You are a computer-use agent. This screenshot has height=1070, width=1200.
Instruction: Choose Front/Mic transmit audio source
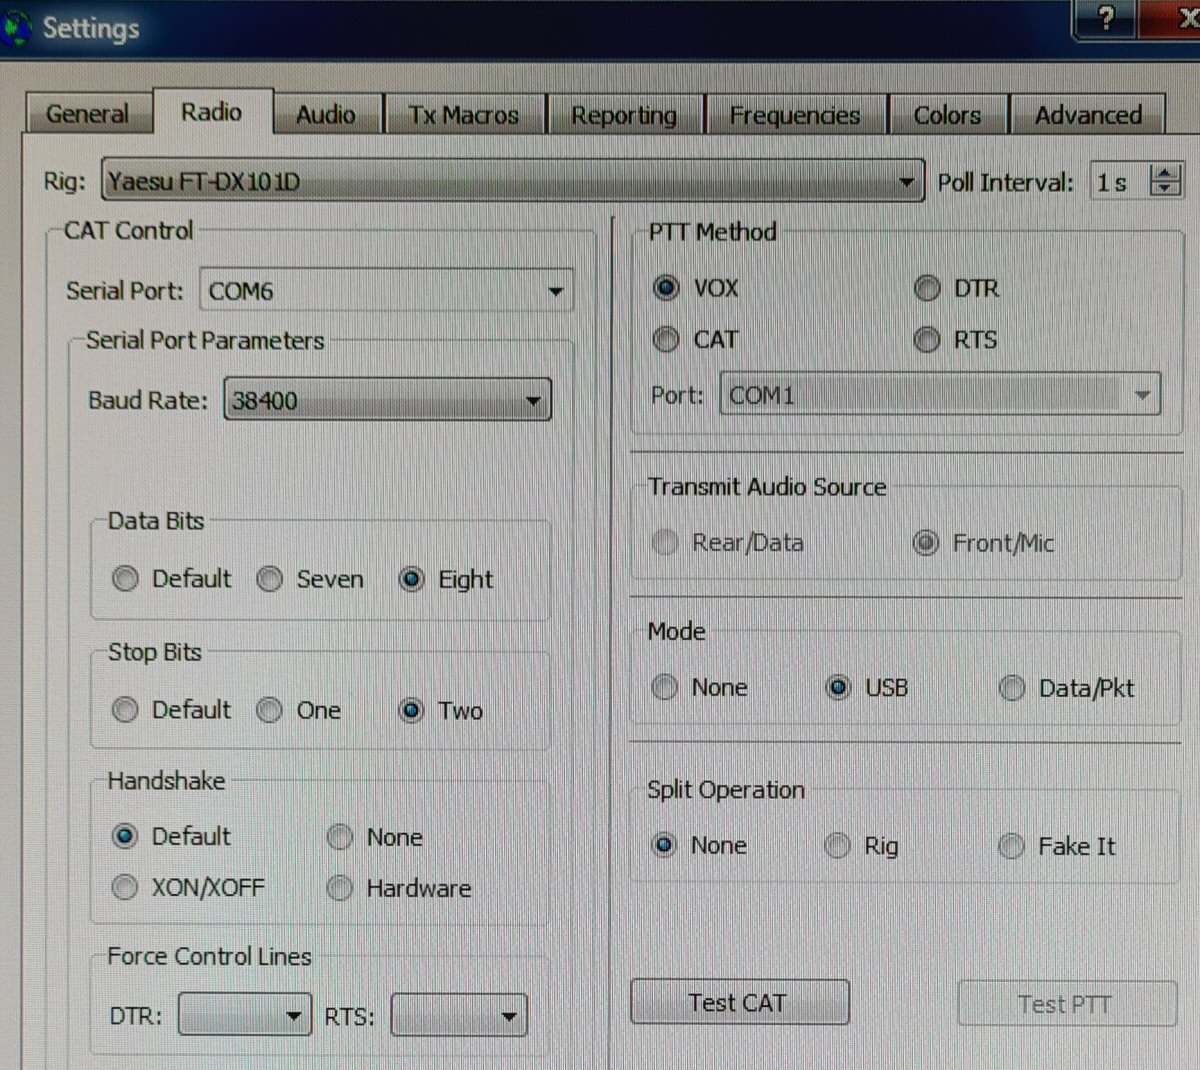click(984, 543)
